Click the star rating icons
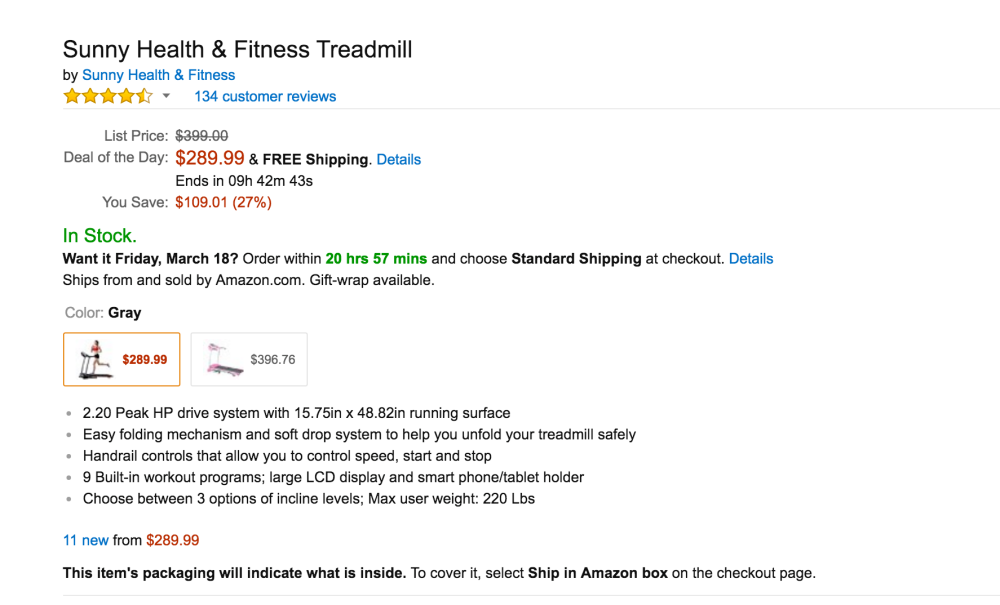This screenshot has height=605, width=1000. pyautogui.click(x=108, y=97)
